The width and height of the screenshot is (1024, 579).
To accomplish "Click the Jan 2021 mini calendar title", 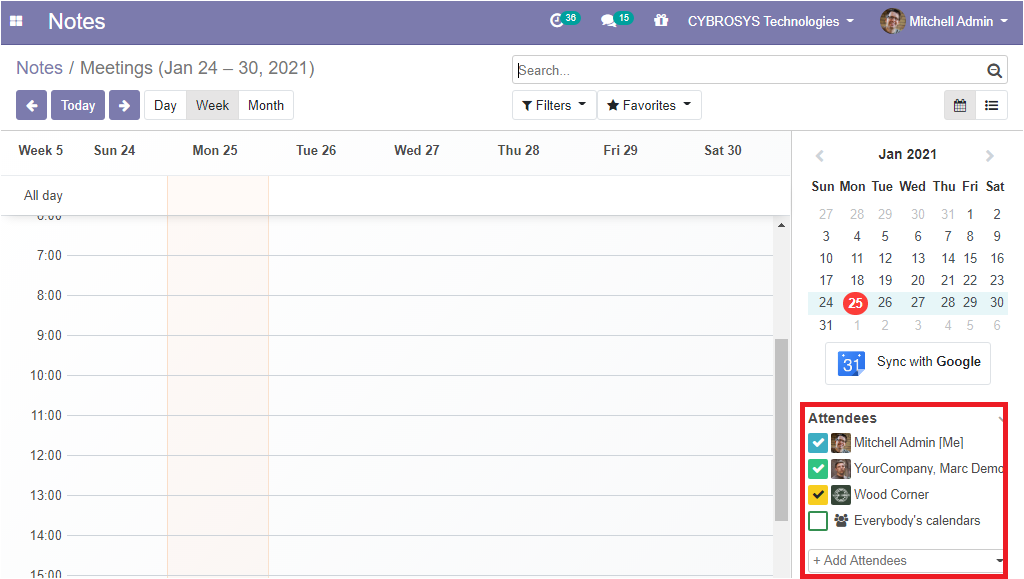I will coord(908,154).
